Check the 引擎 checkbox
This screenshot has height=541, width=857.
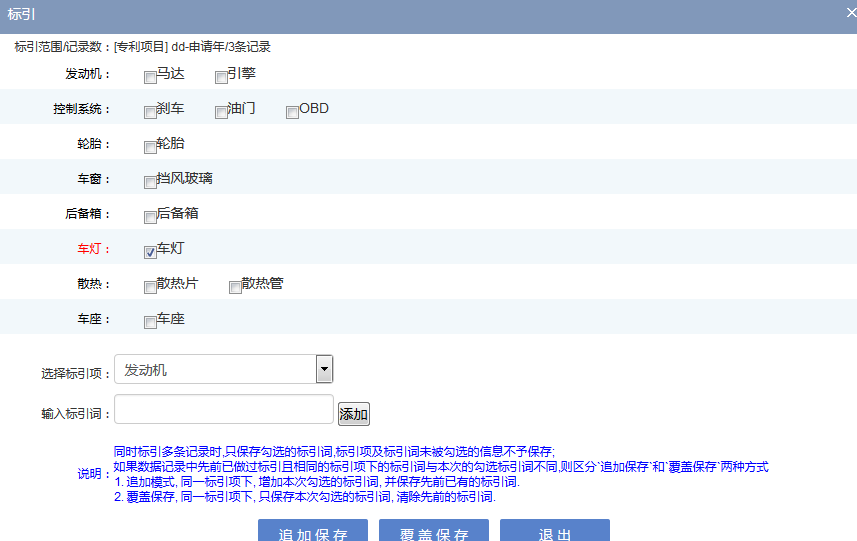pyautogui.click(x=221, y=77)
